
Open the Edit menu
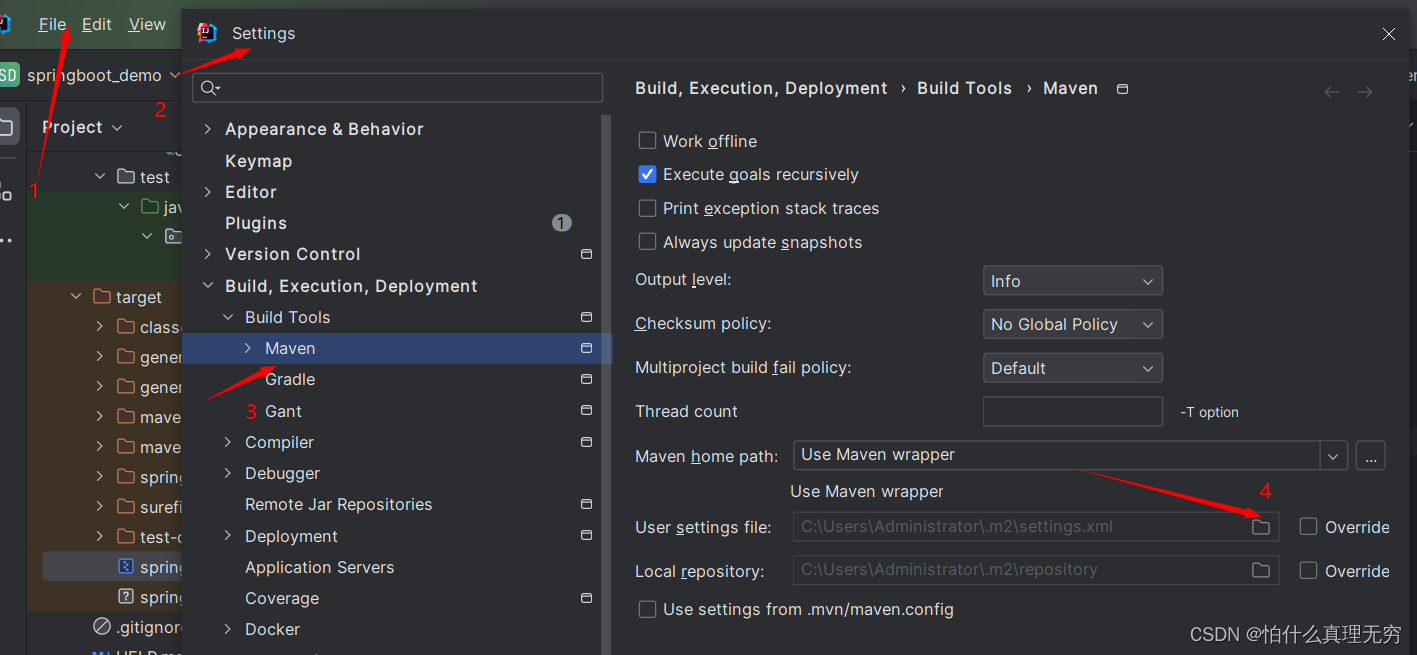(96, 24)
